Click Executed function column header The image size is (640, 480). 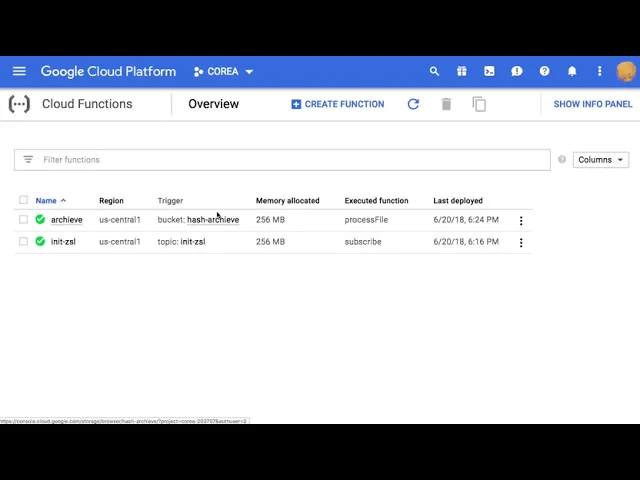click(376, 200)
